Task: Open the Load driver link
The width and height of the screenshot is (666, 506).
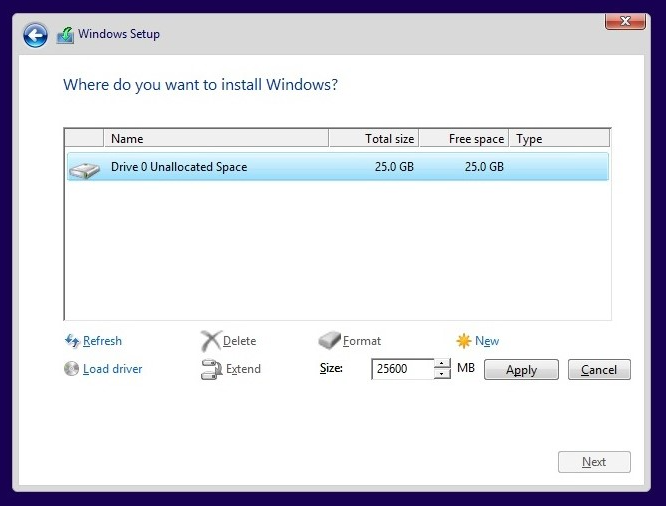Action: (x=113, y=369)
